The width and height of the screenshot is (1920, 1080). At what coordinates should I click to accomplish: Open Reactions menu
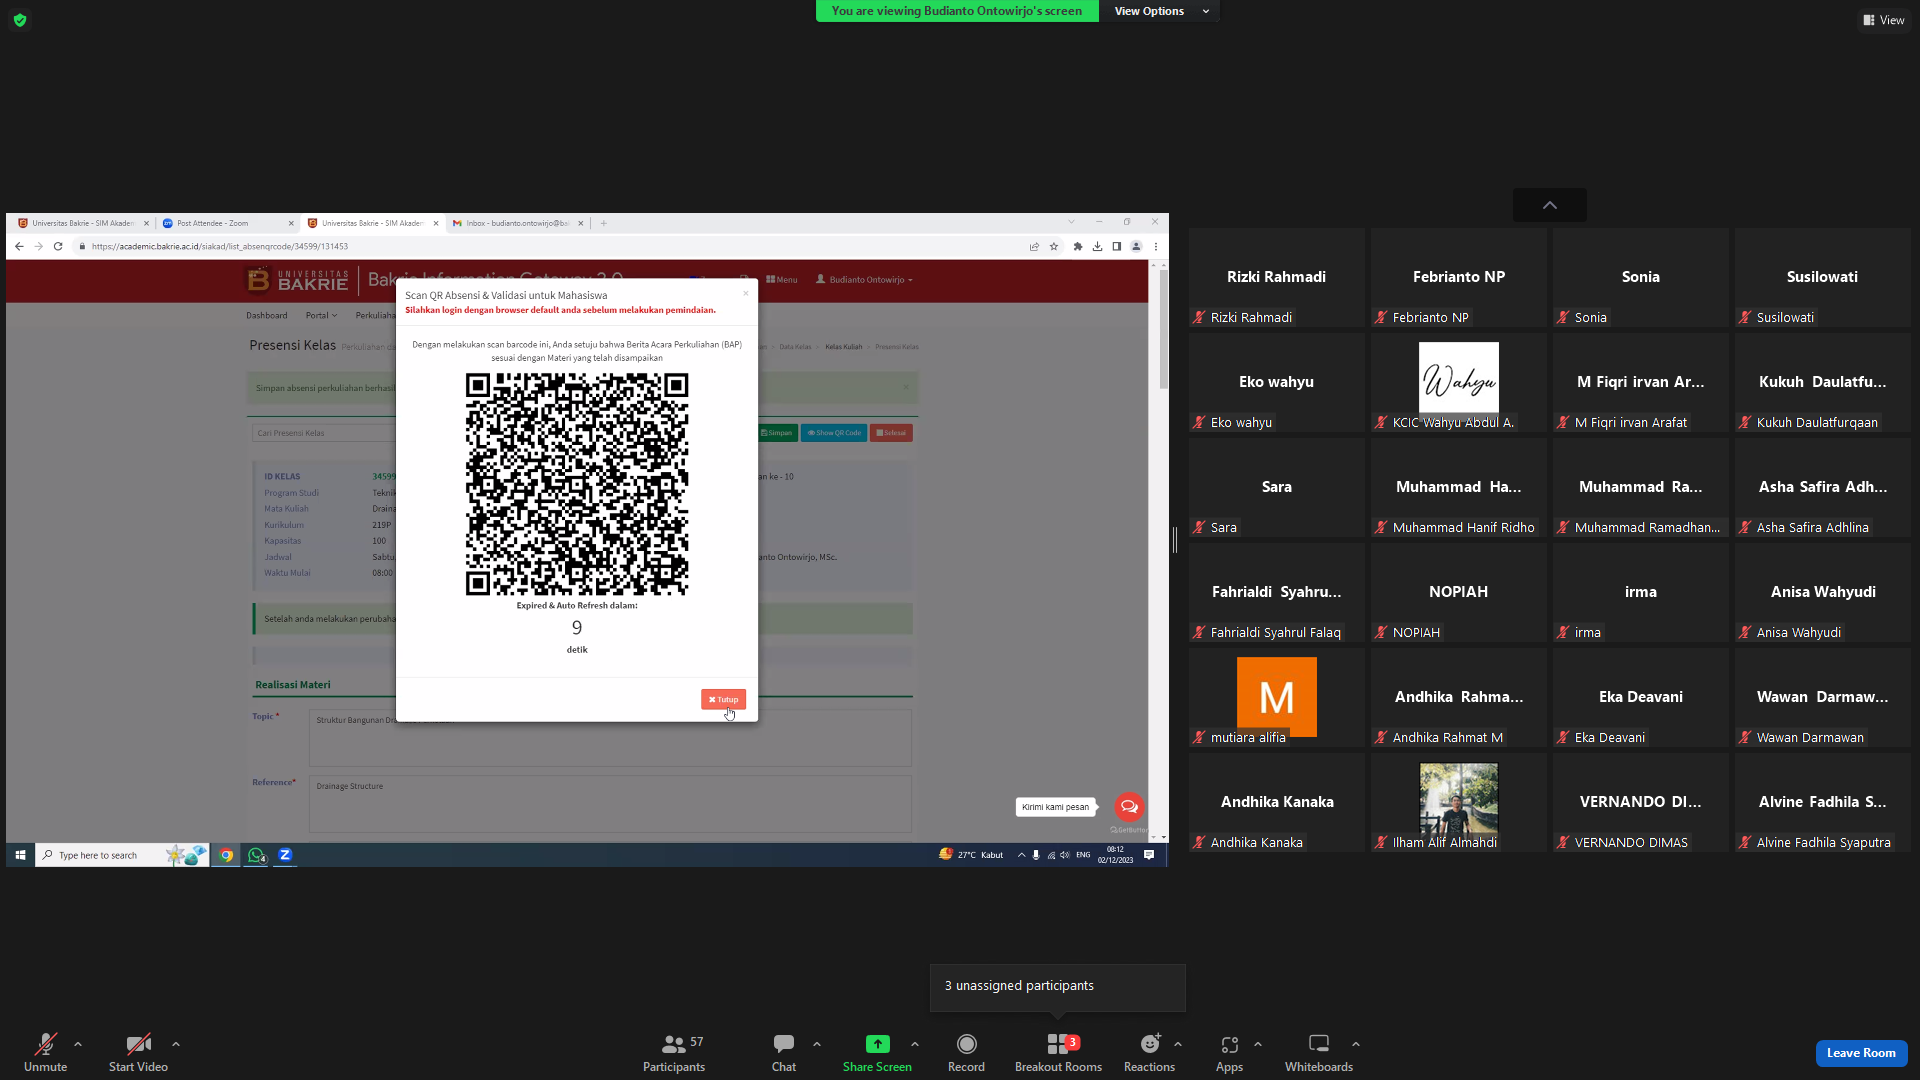1149,1052
